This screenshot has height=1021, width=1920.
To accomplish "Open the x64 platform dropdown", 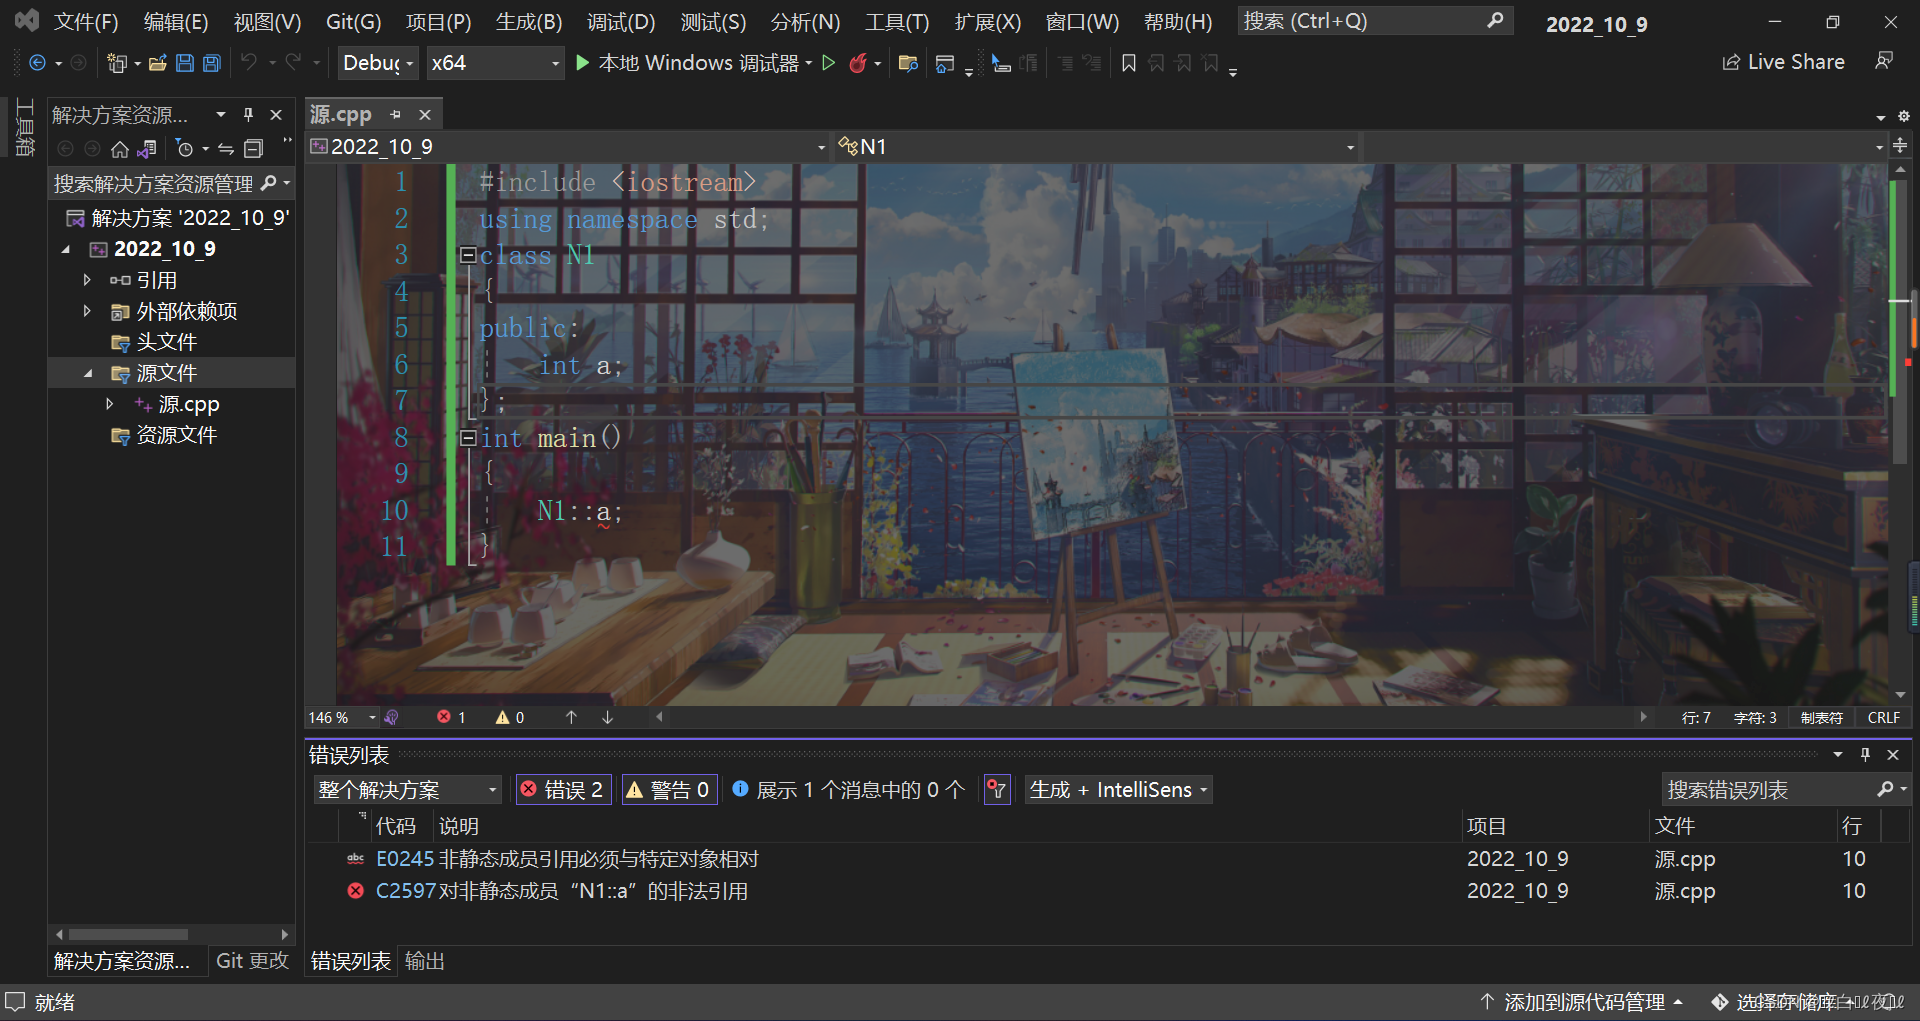I will coord(495,63).
